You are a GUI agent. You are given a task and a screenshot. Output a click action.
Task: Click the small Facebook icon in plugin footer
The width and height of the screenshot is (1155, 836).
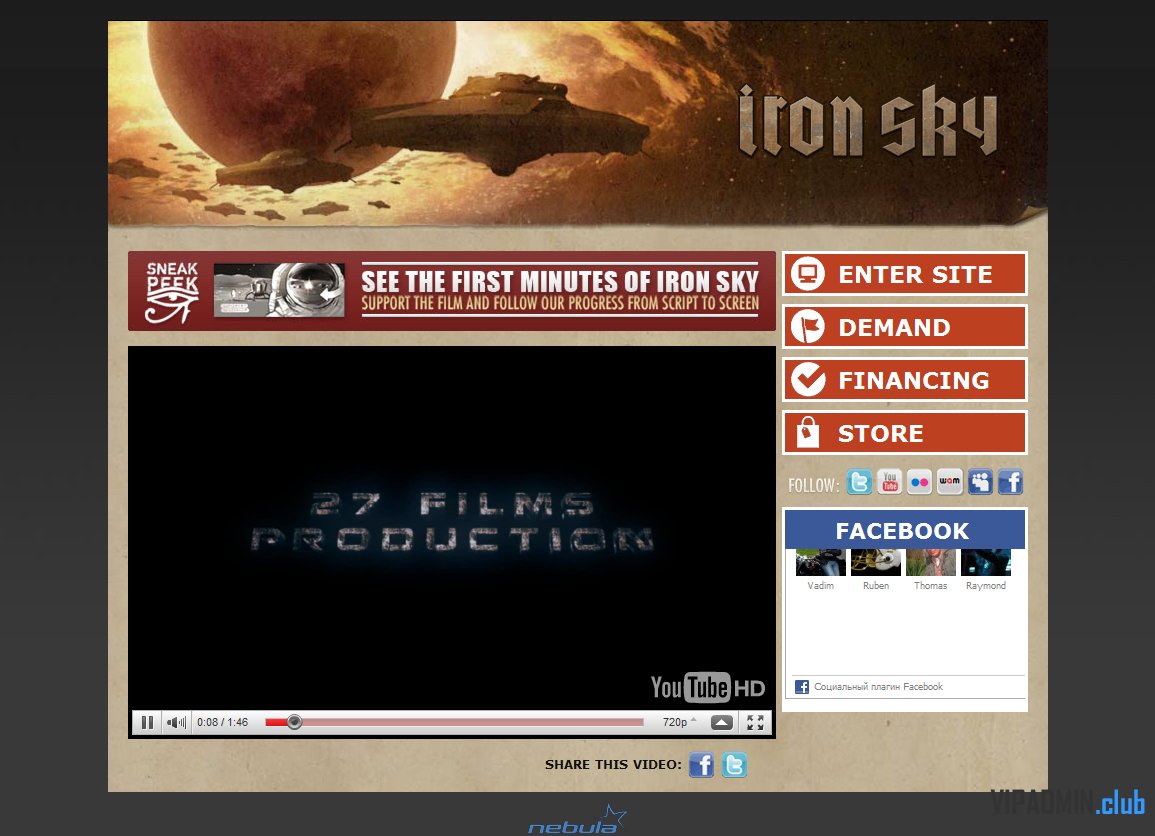point(802,686)
